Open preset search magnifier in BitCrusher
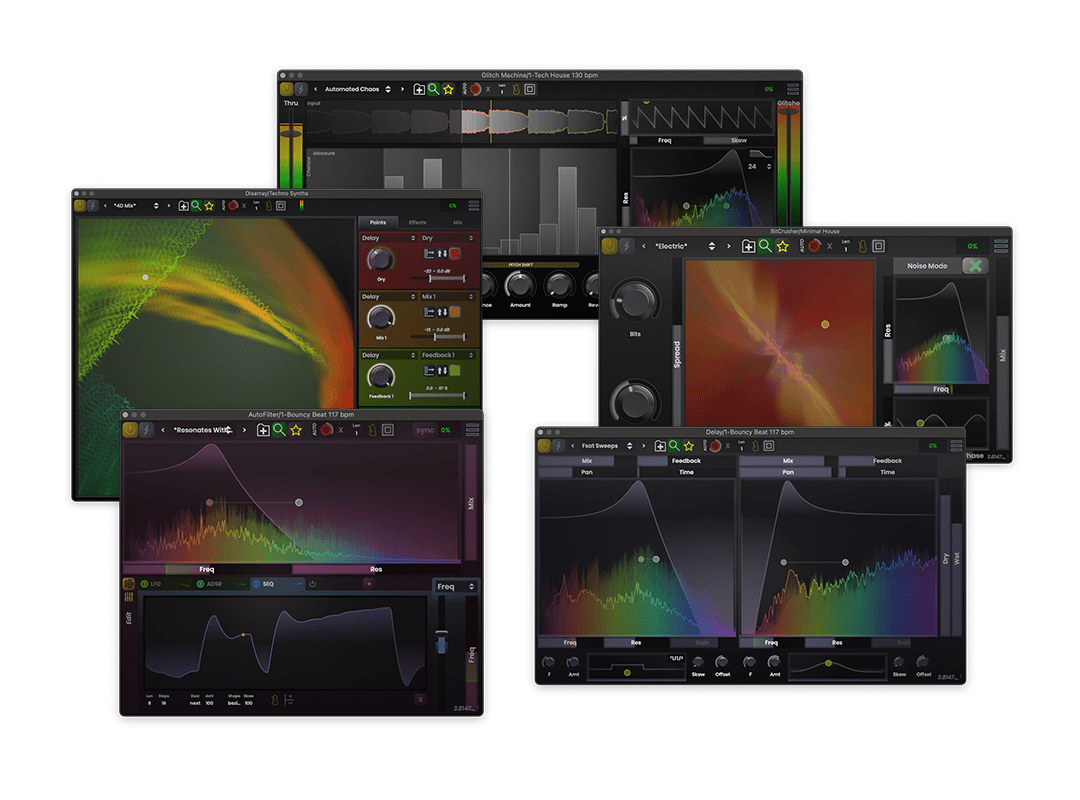Image resolution: width=1080 pixels, height=800 pixels. tap(765, 246)
